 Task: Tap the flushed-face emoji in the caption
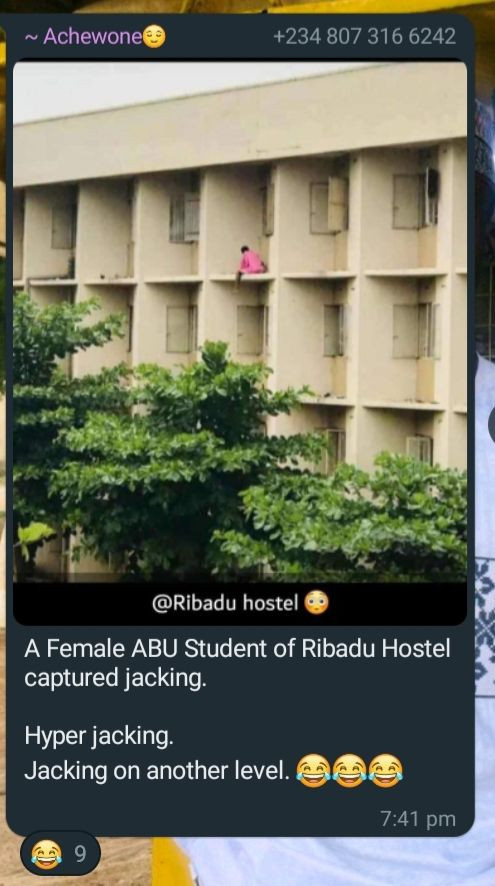tap(316, 603)
